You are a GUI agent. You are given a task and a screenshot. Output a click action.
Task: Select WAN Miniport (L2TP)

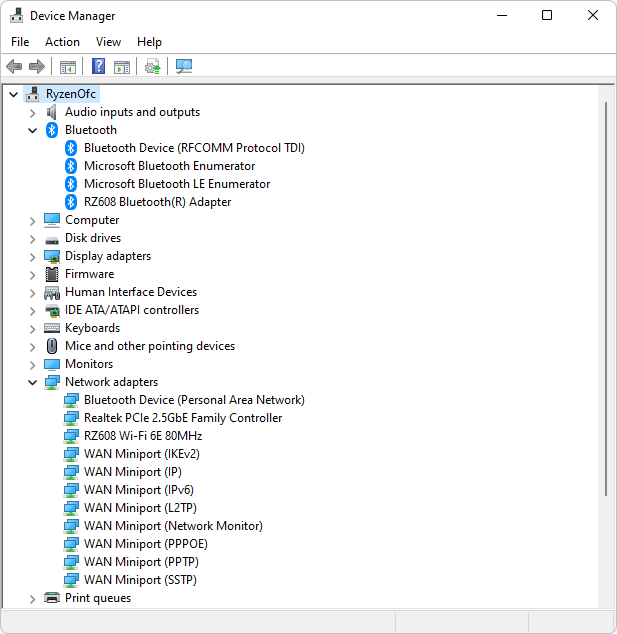click(140, 508)
